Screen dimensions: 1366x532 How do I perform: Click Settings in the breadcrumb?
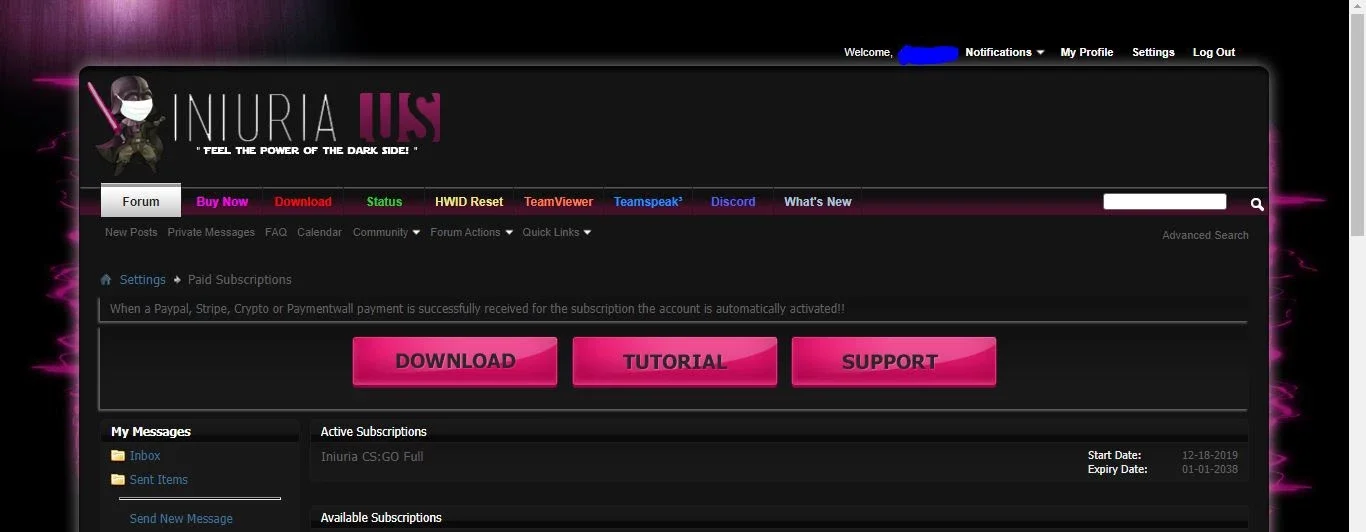143,280
